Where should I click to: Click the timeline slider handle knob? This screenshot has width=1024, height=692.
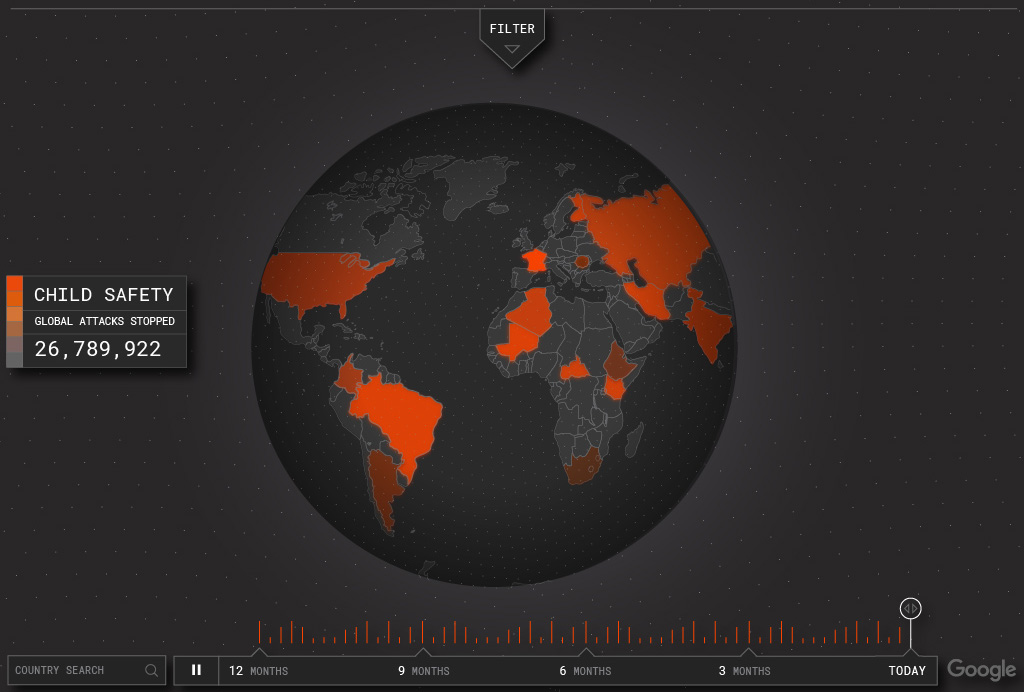tap(910, 608)
